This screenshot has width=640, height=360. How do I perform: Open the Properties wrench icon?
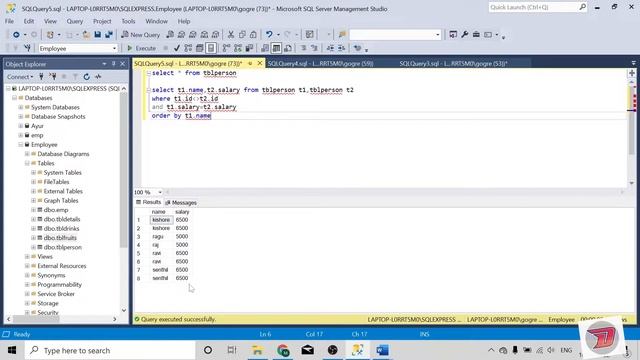coord(464,35)
